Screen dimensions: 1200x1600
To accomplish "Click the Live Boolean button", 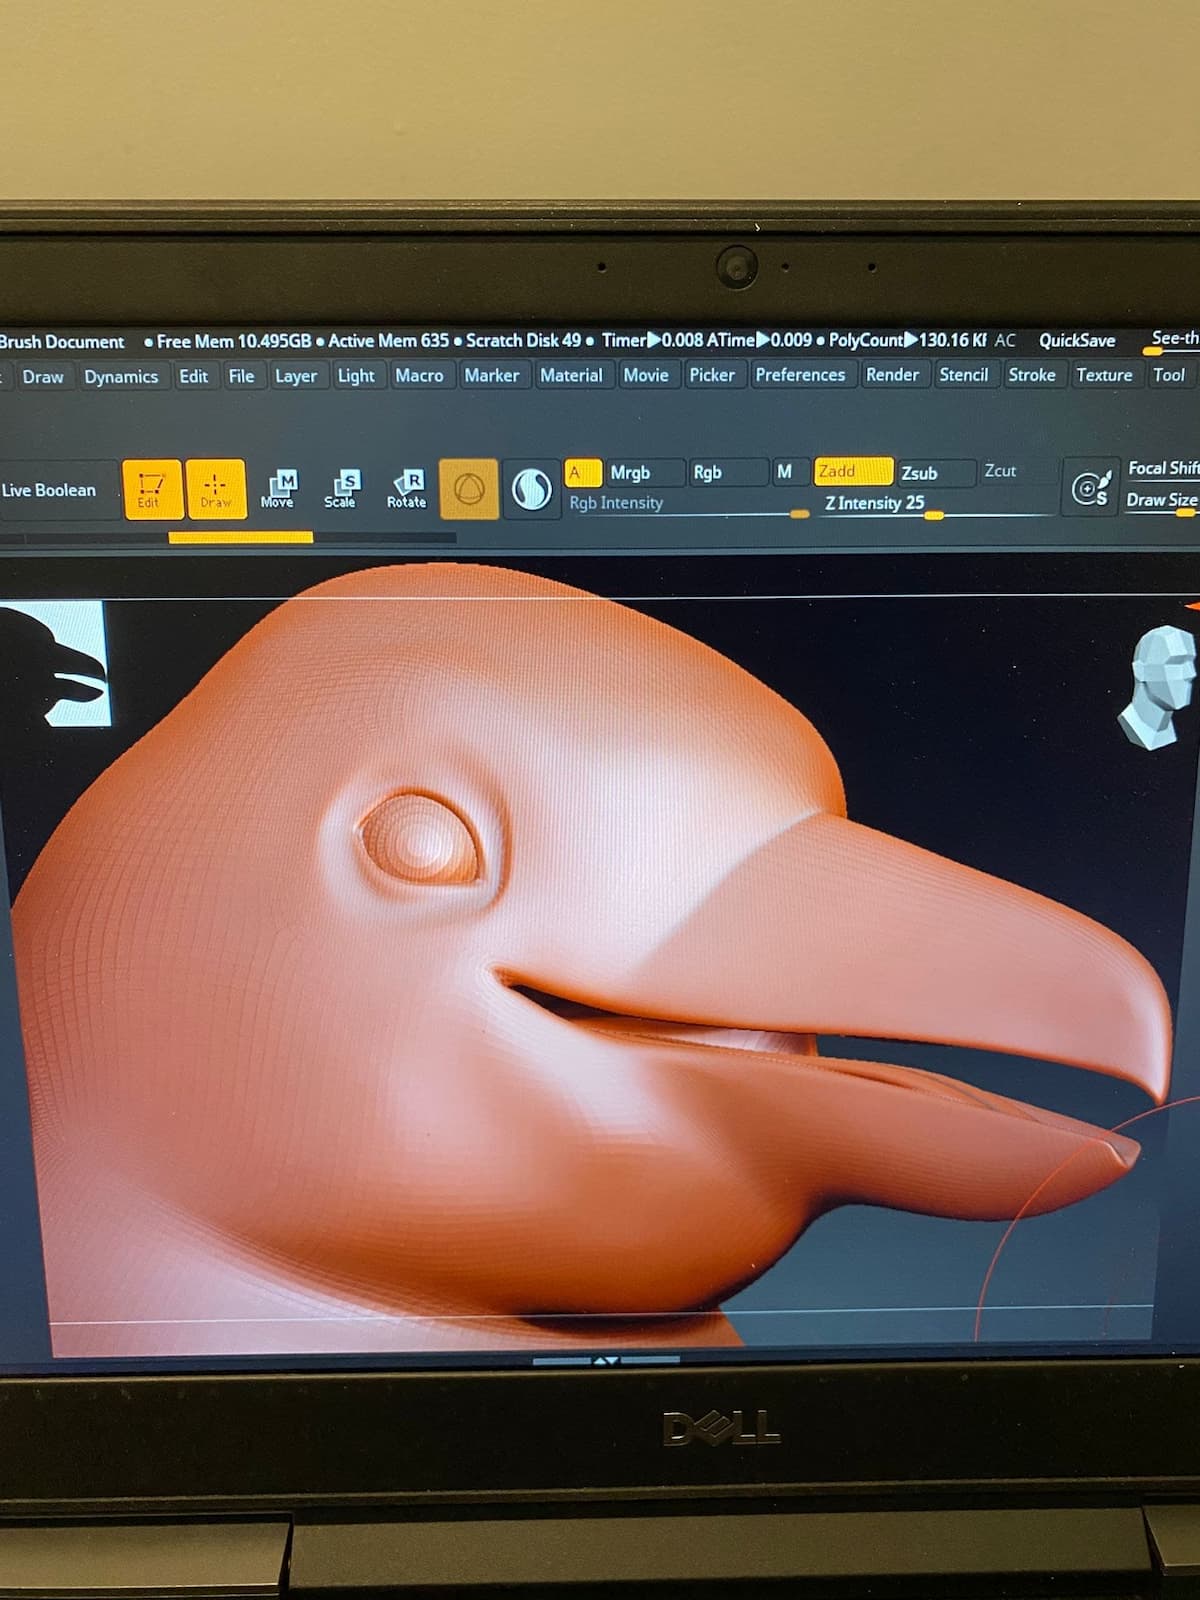I will [x=50, y=490].
